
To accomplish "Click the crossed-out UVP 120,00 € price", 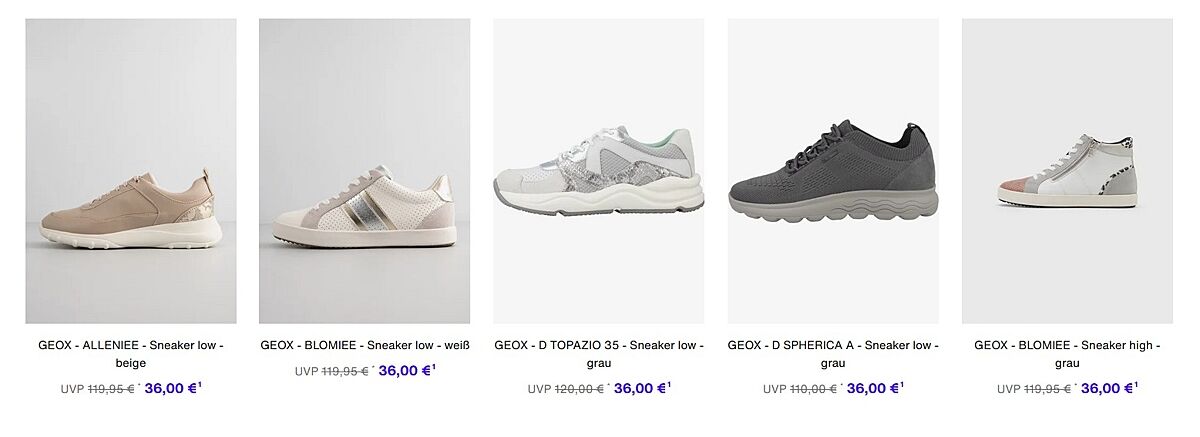I will pyautogui.click(x=566, y=389).
